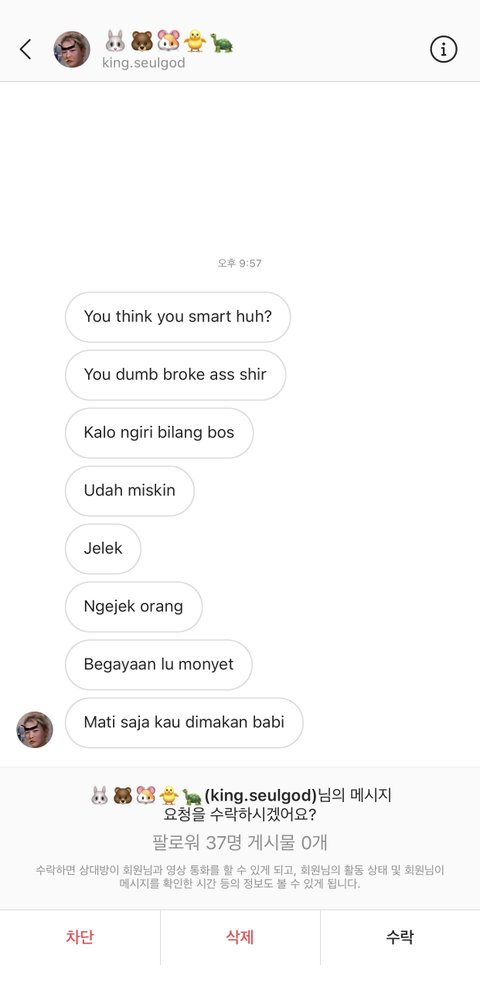Tap the 팔로워 37명 게시물 0개 stats line
Screen dimensions: 480x986
pyautogui.click(x=240, y=843)
